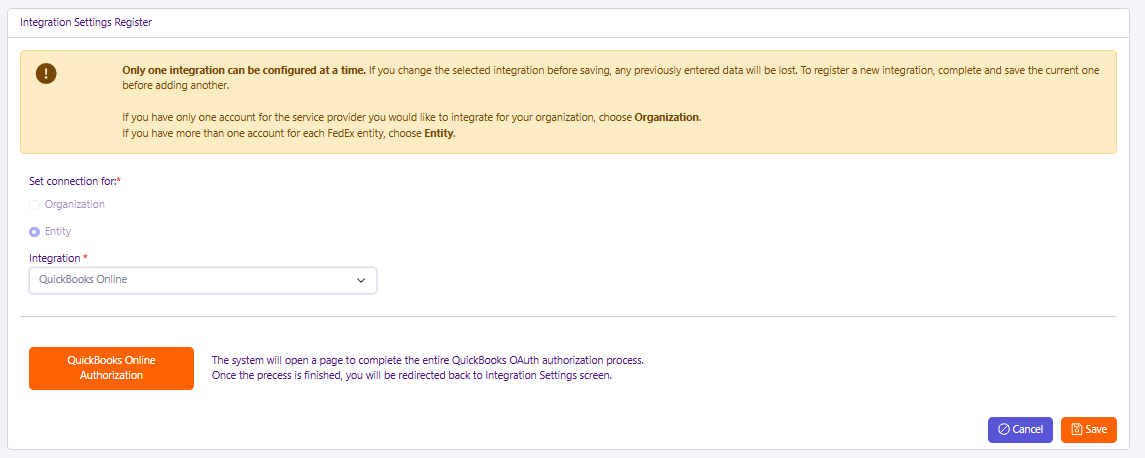Click the Integration Settings Register heading

pos(86,23)
